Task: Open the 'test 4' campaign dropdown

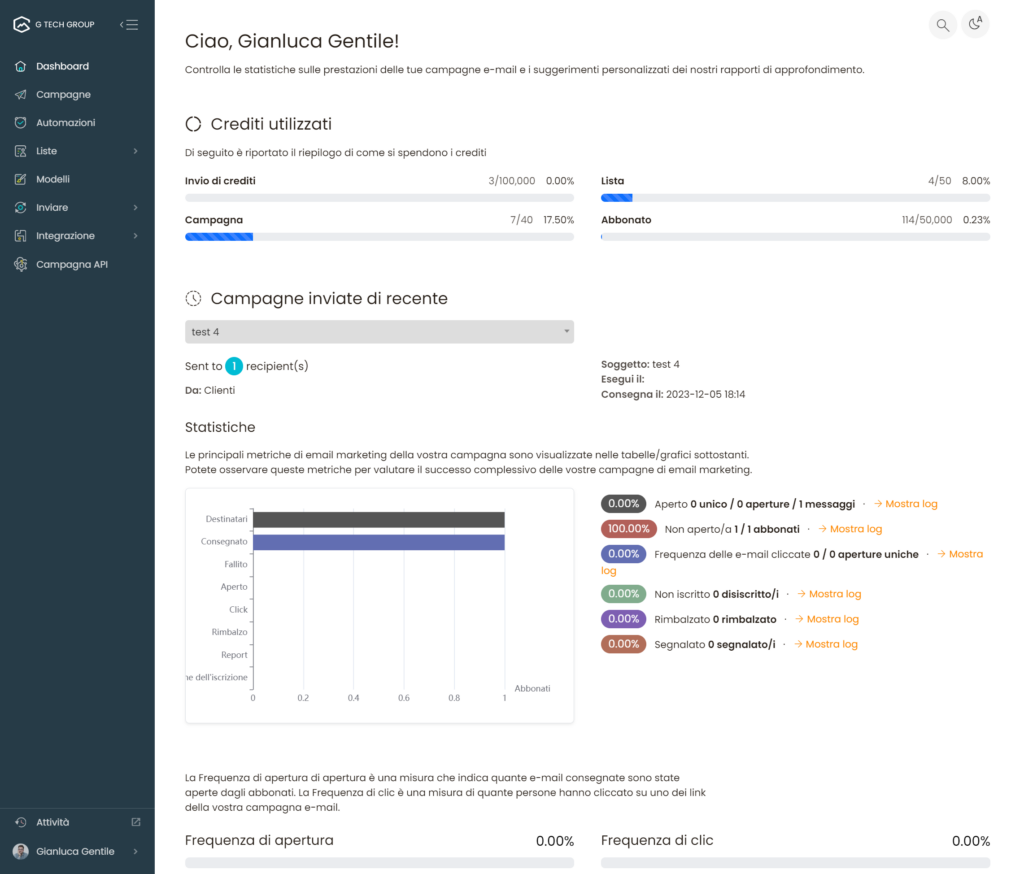Action: (x=379, y=331)
